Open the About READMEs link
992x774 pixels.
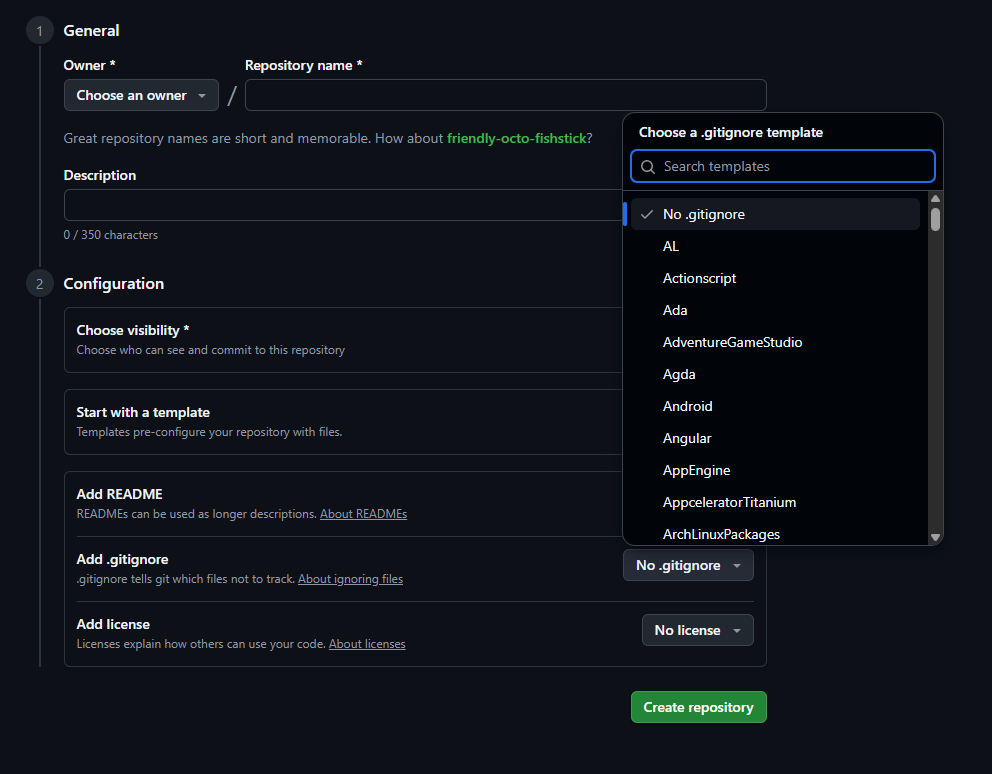363,514
